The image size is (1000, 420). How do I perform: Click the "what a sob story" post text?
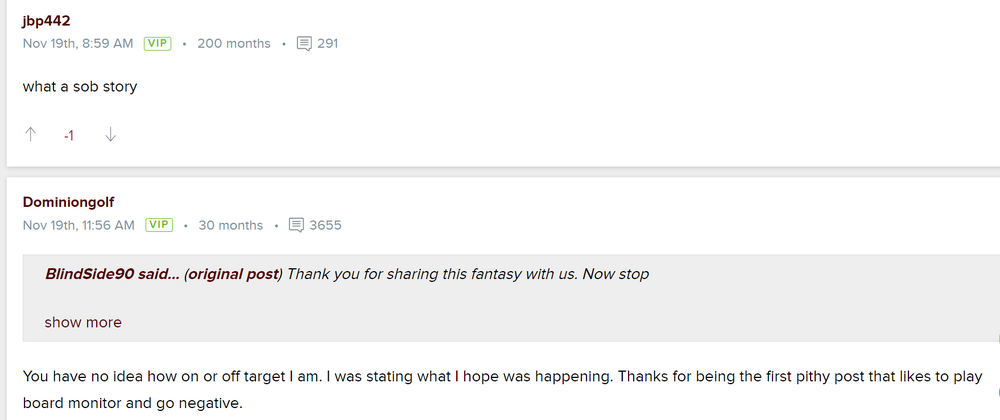pyautogui.click(x=80, y=86)
